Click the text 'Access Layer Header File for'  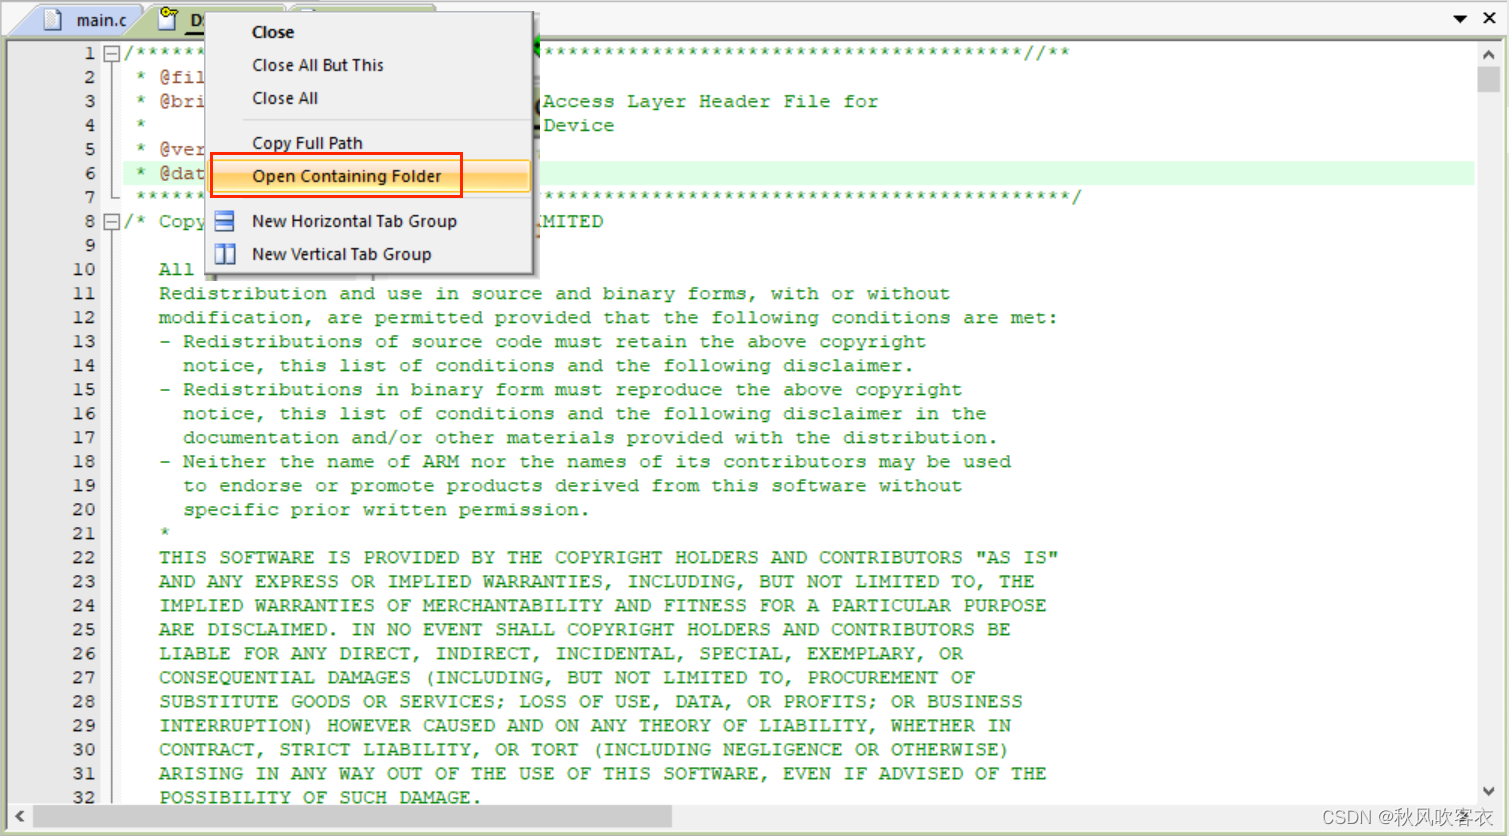tap(710, 101)
